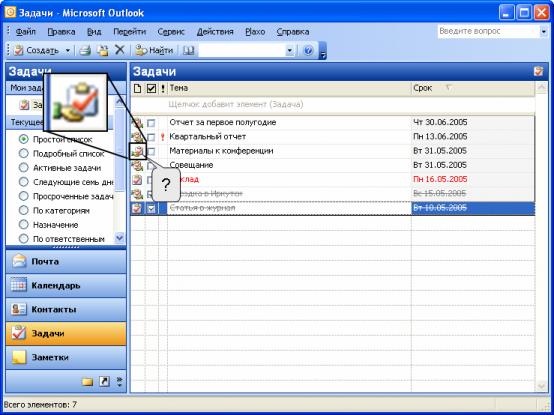Select the 'Активные задачи' view radio button
This screenshot has width=554, height=415.
23,168
